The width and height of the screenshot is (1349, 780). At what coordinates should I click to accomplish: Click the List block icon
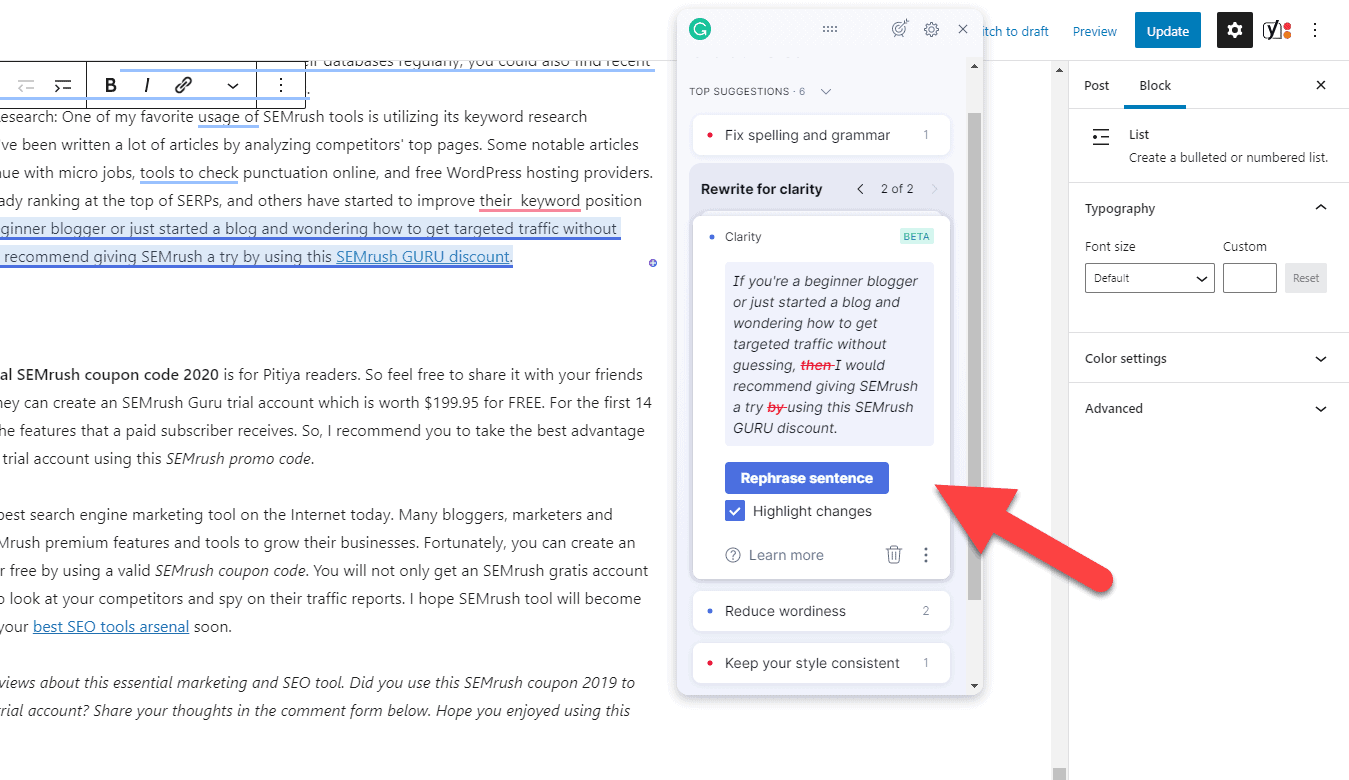(x=1101, y=137)
